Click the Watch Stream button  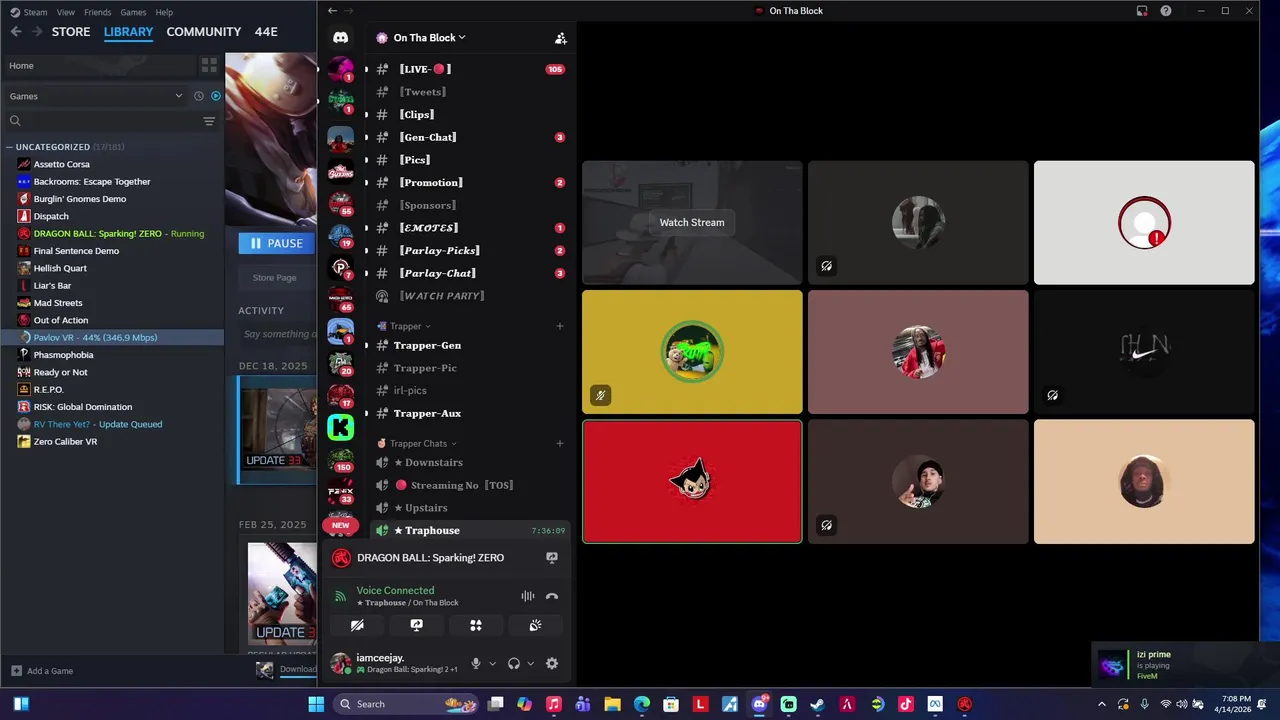point(692,222)
